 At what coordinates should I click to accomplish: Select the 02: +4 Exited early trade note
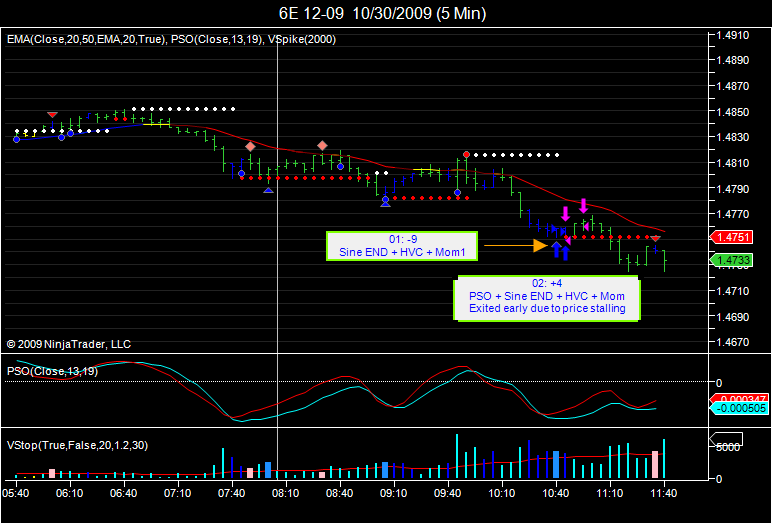click(547, 297)
